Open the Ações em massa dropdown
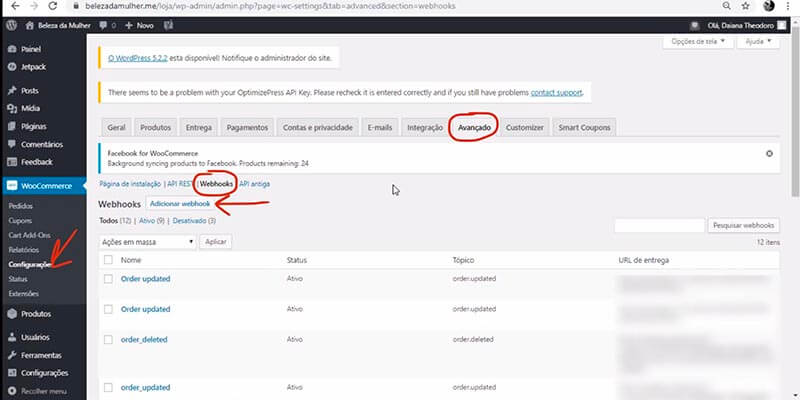This screenshot has height=400, width=800. [147, 242]
